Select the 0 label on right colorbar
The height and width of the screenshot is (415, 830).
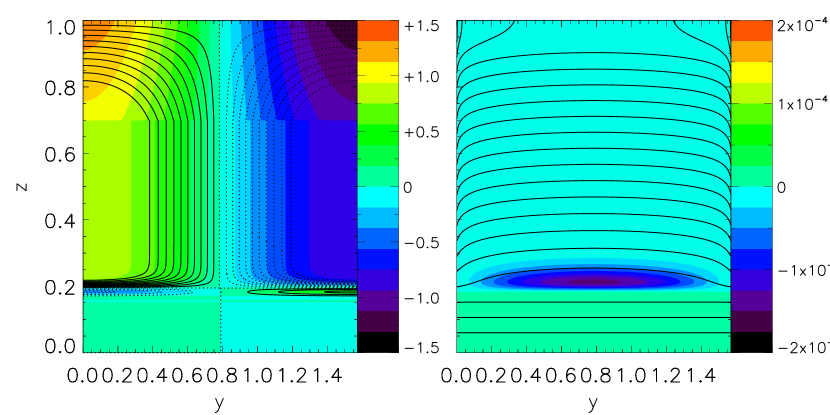(x=781, y=188)
